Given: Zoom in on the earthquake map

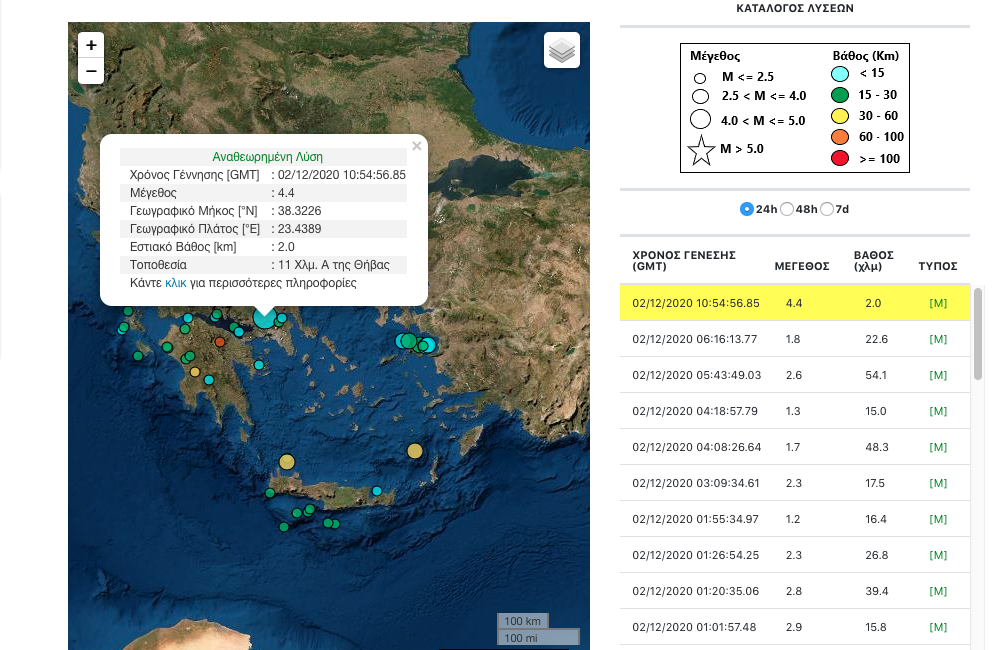Looking at the screenshot, I should coord(91,45).
